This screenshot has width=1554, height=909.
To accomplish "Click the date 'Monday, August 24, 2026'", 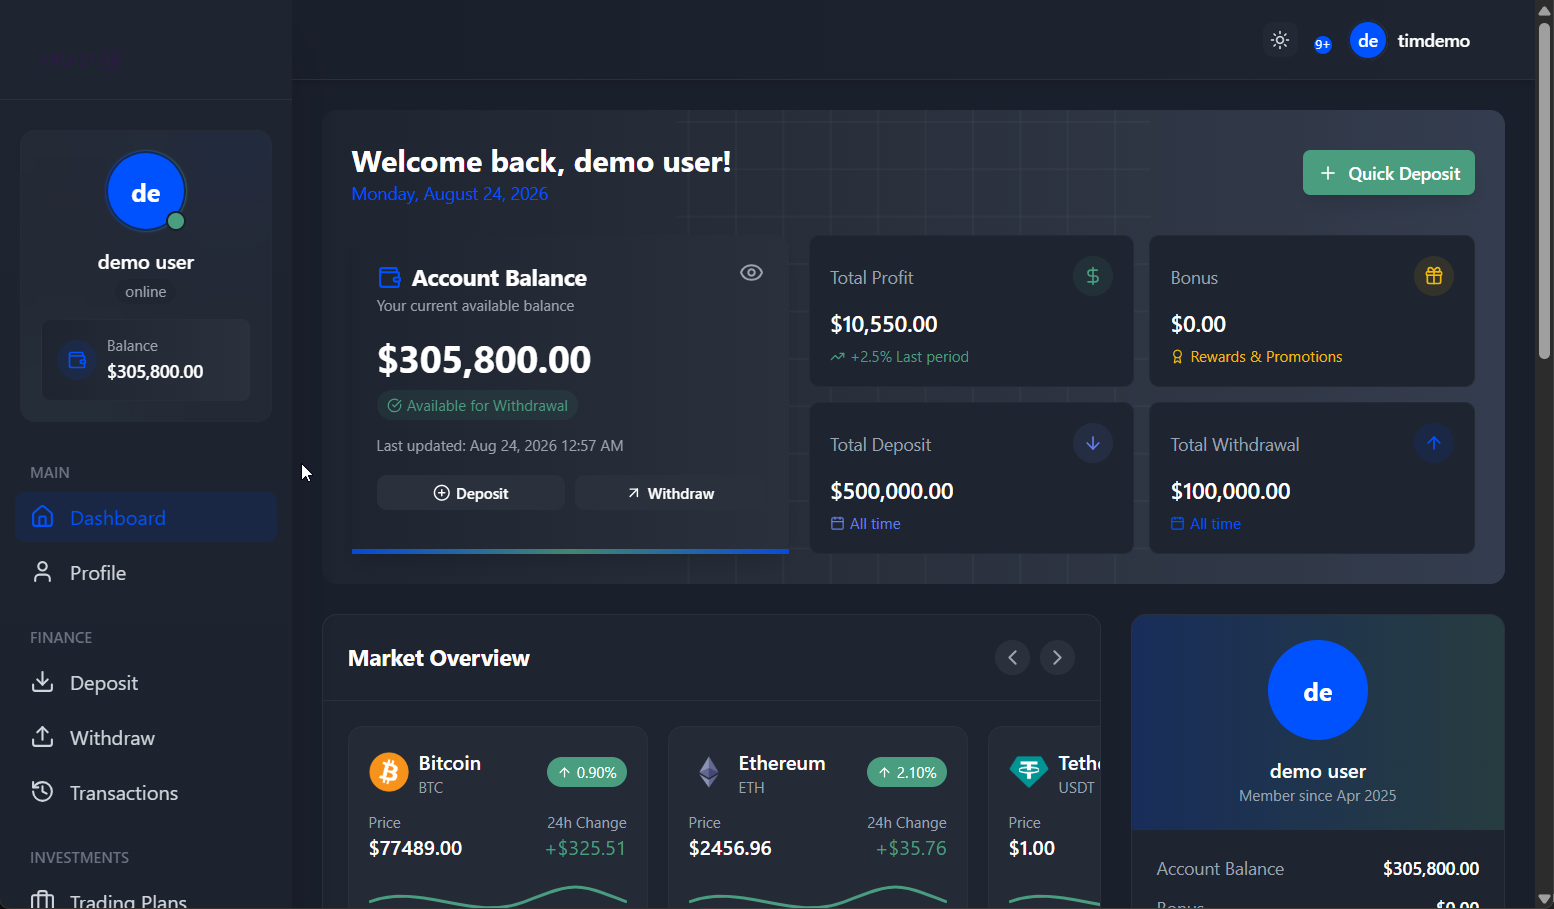I will (x=450, y=194).
